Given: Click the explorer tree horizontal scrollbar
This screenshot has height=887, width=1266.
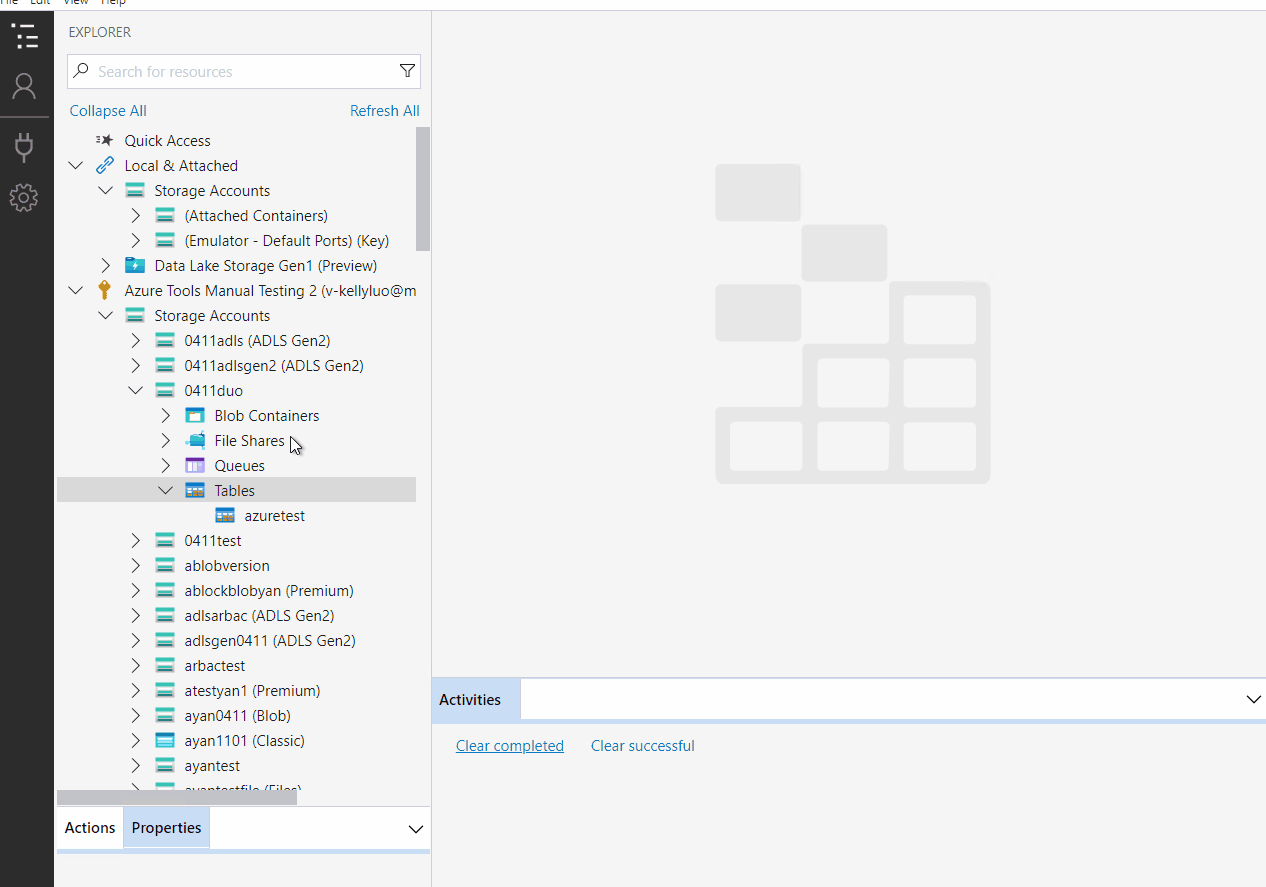Looking at the screenshot, I should tap(177, 798).
